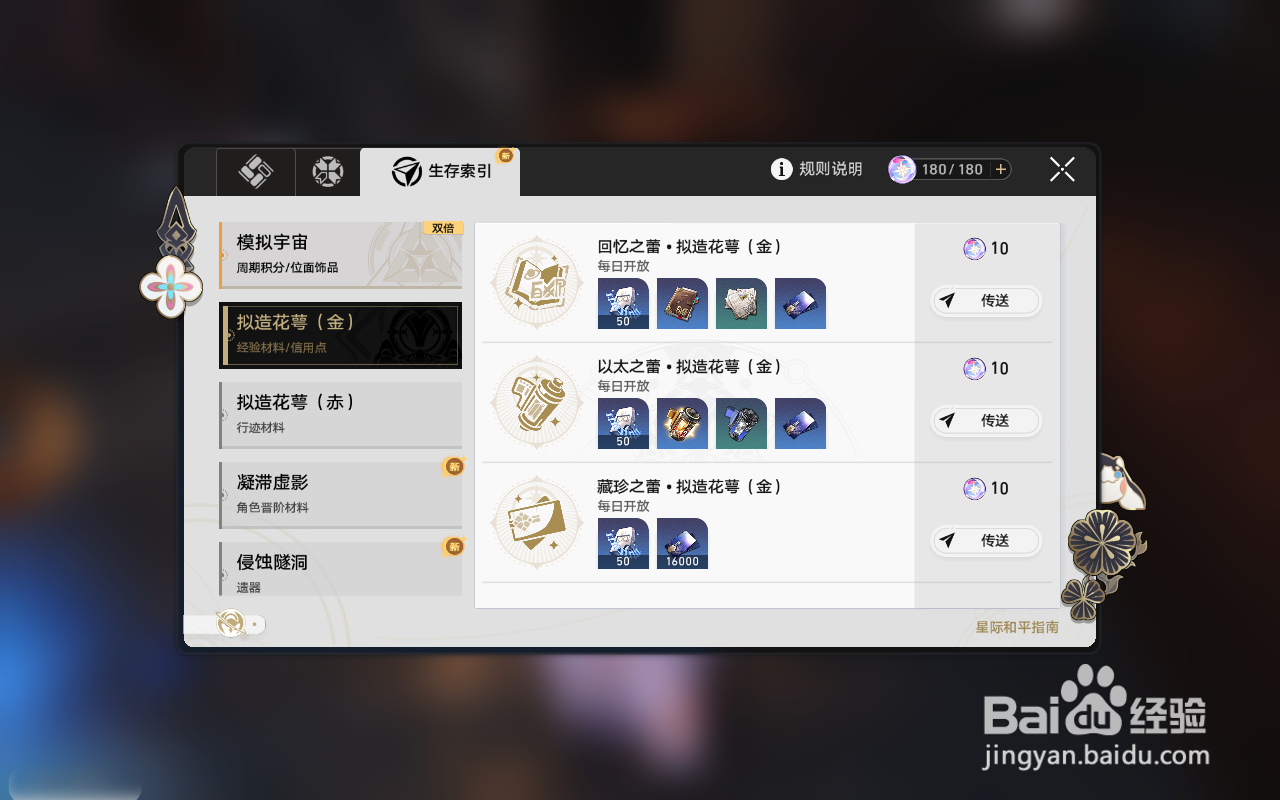The width and height of the screenshot is (1280, 800).
Task: Teleport to 回忆之蕾 calyx
Action: coord(986,300)
